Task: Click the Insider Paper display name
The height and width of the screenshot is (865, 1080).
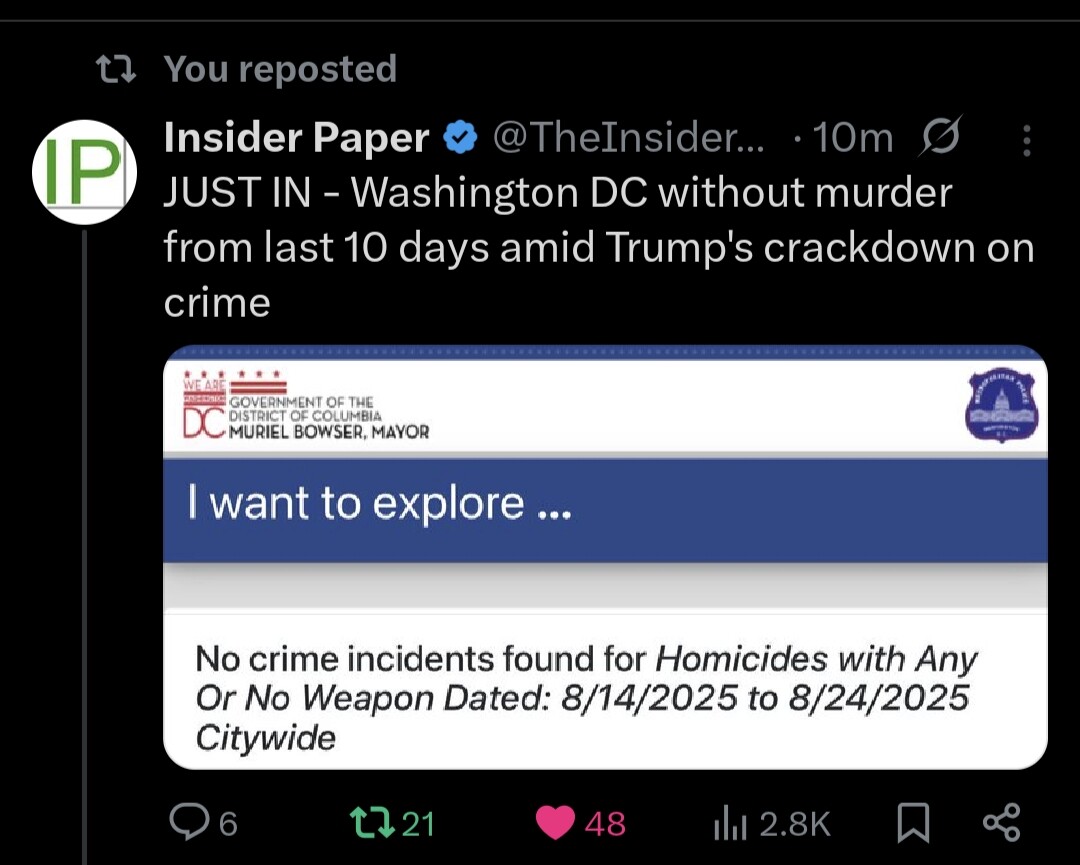Action: (296, 138)
